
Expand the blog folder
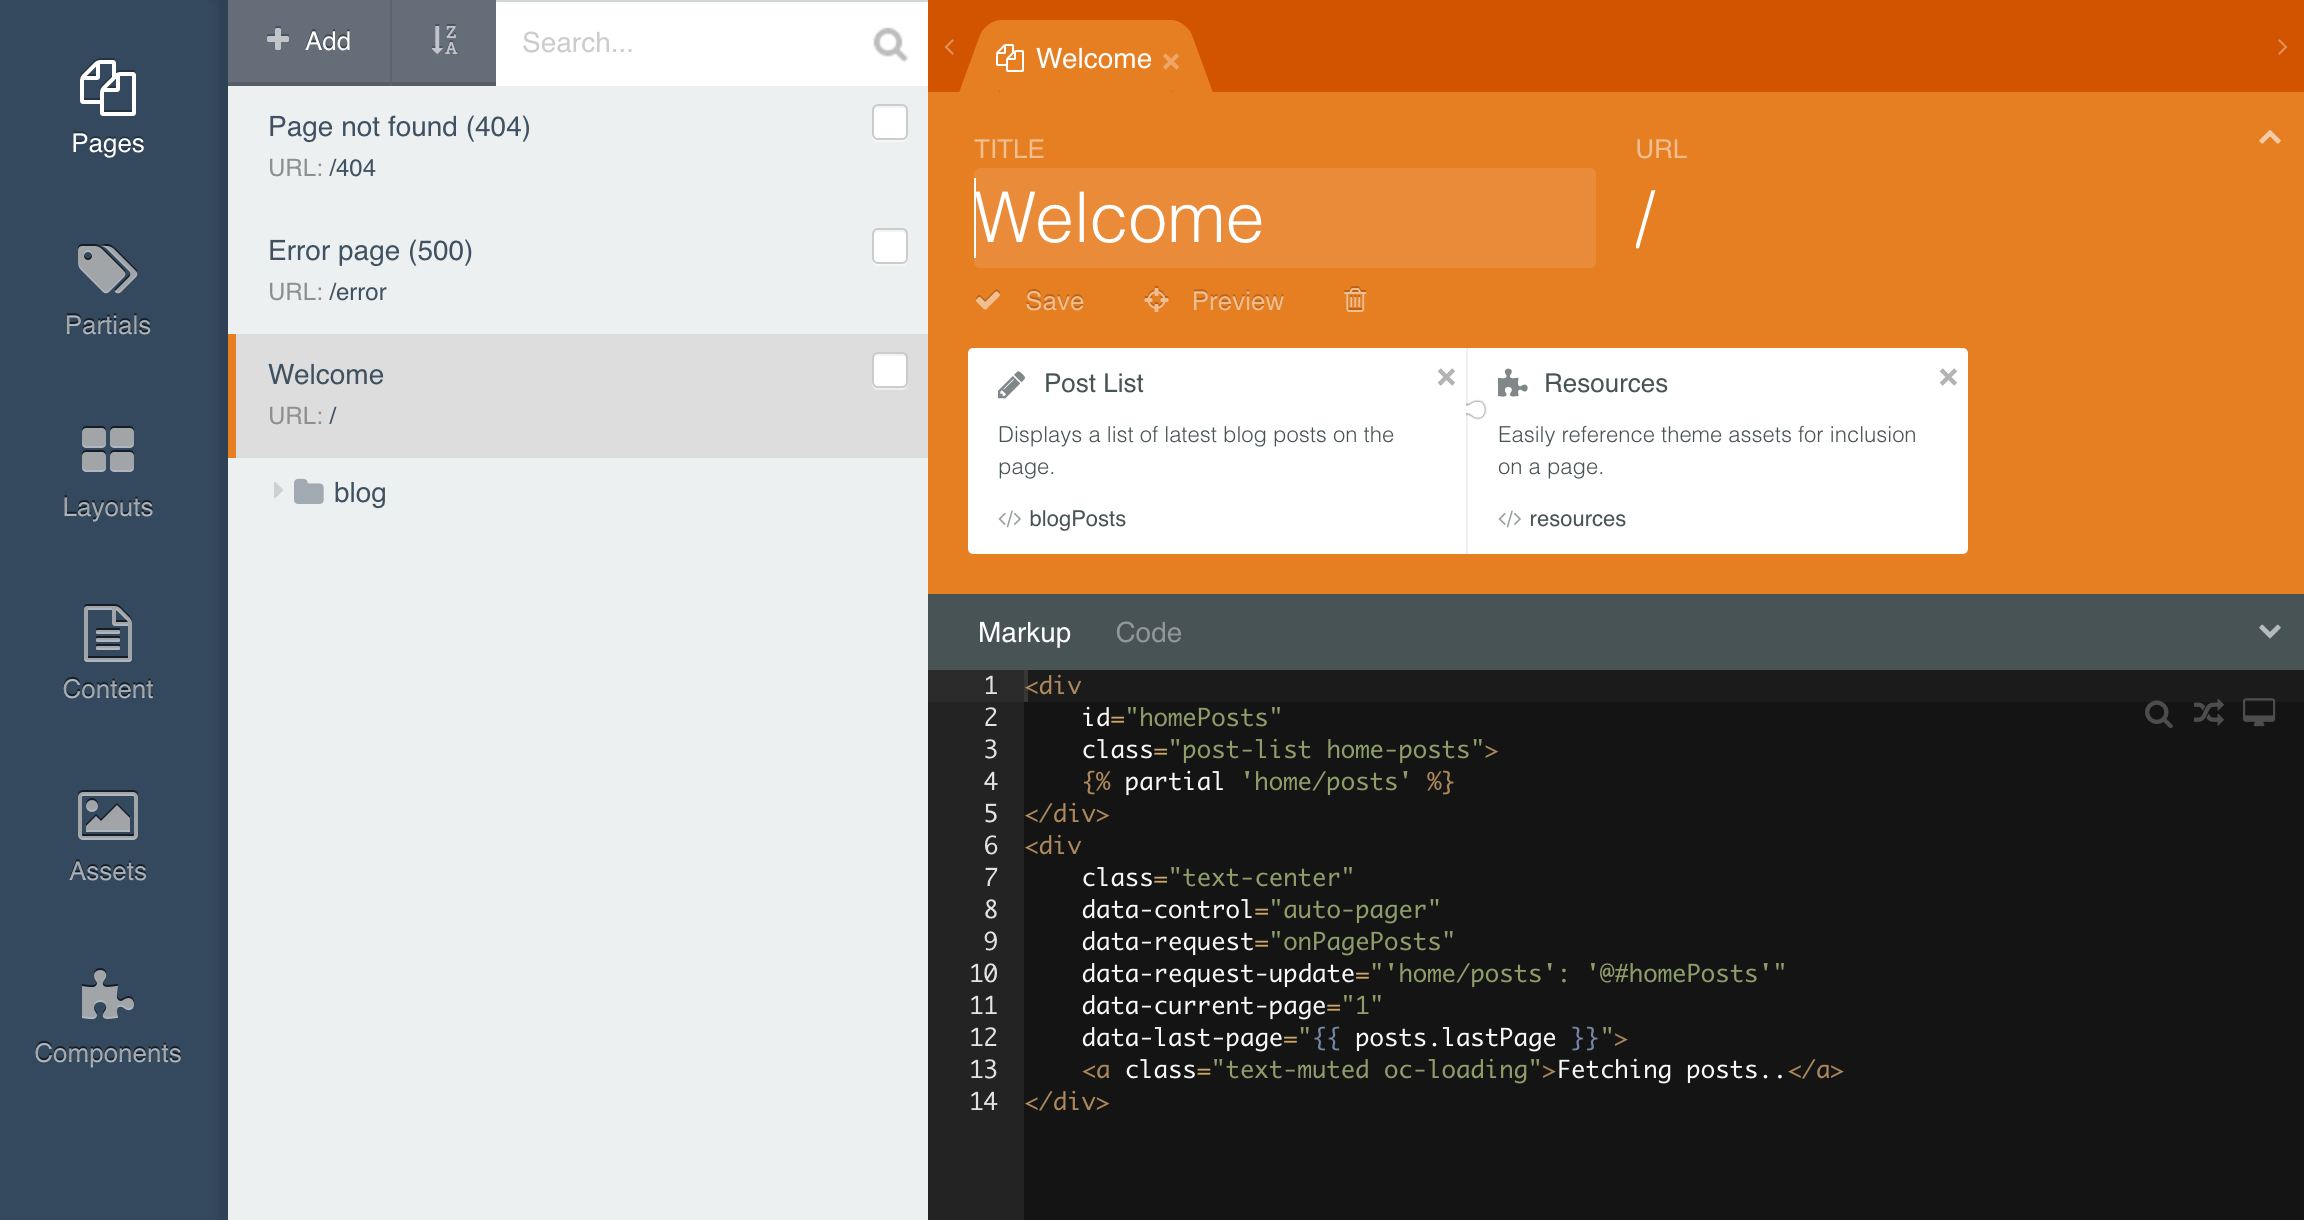[x=278, y=491]
